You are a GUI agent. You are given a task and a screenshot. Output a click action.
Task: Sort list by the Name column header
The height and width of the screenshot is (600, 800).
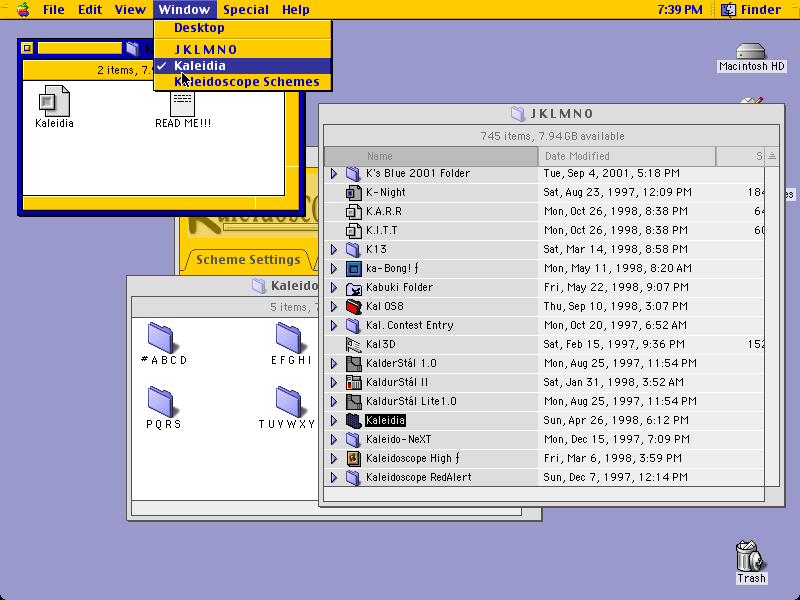tap(431, 156)
